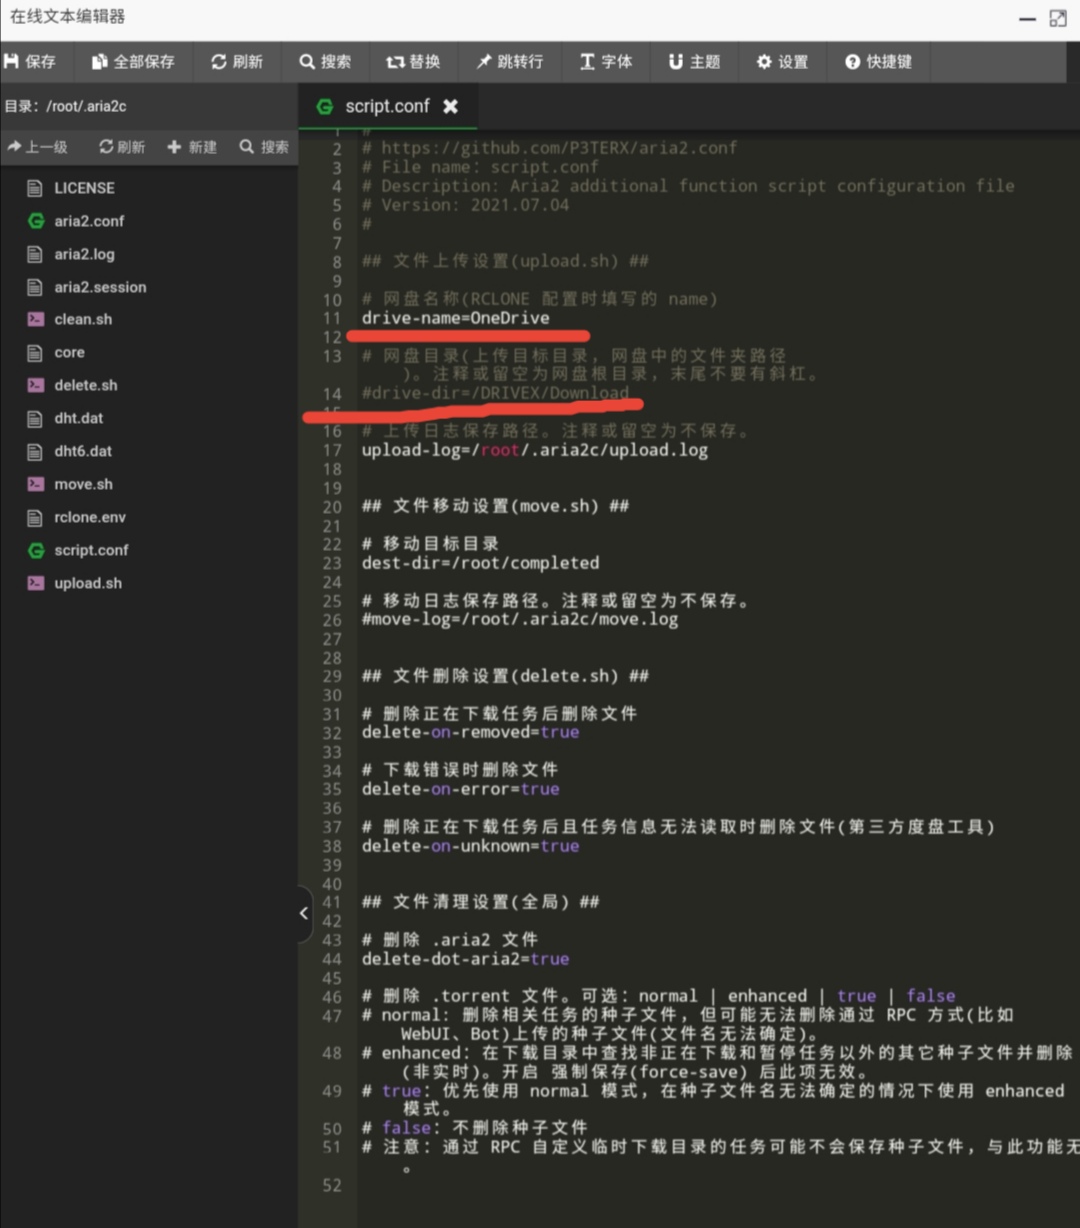Open the 主题 theme picker
The width and height of the screenshot is (1080, 1228).
693,61
